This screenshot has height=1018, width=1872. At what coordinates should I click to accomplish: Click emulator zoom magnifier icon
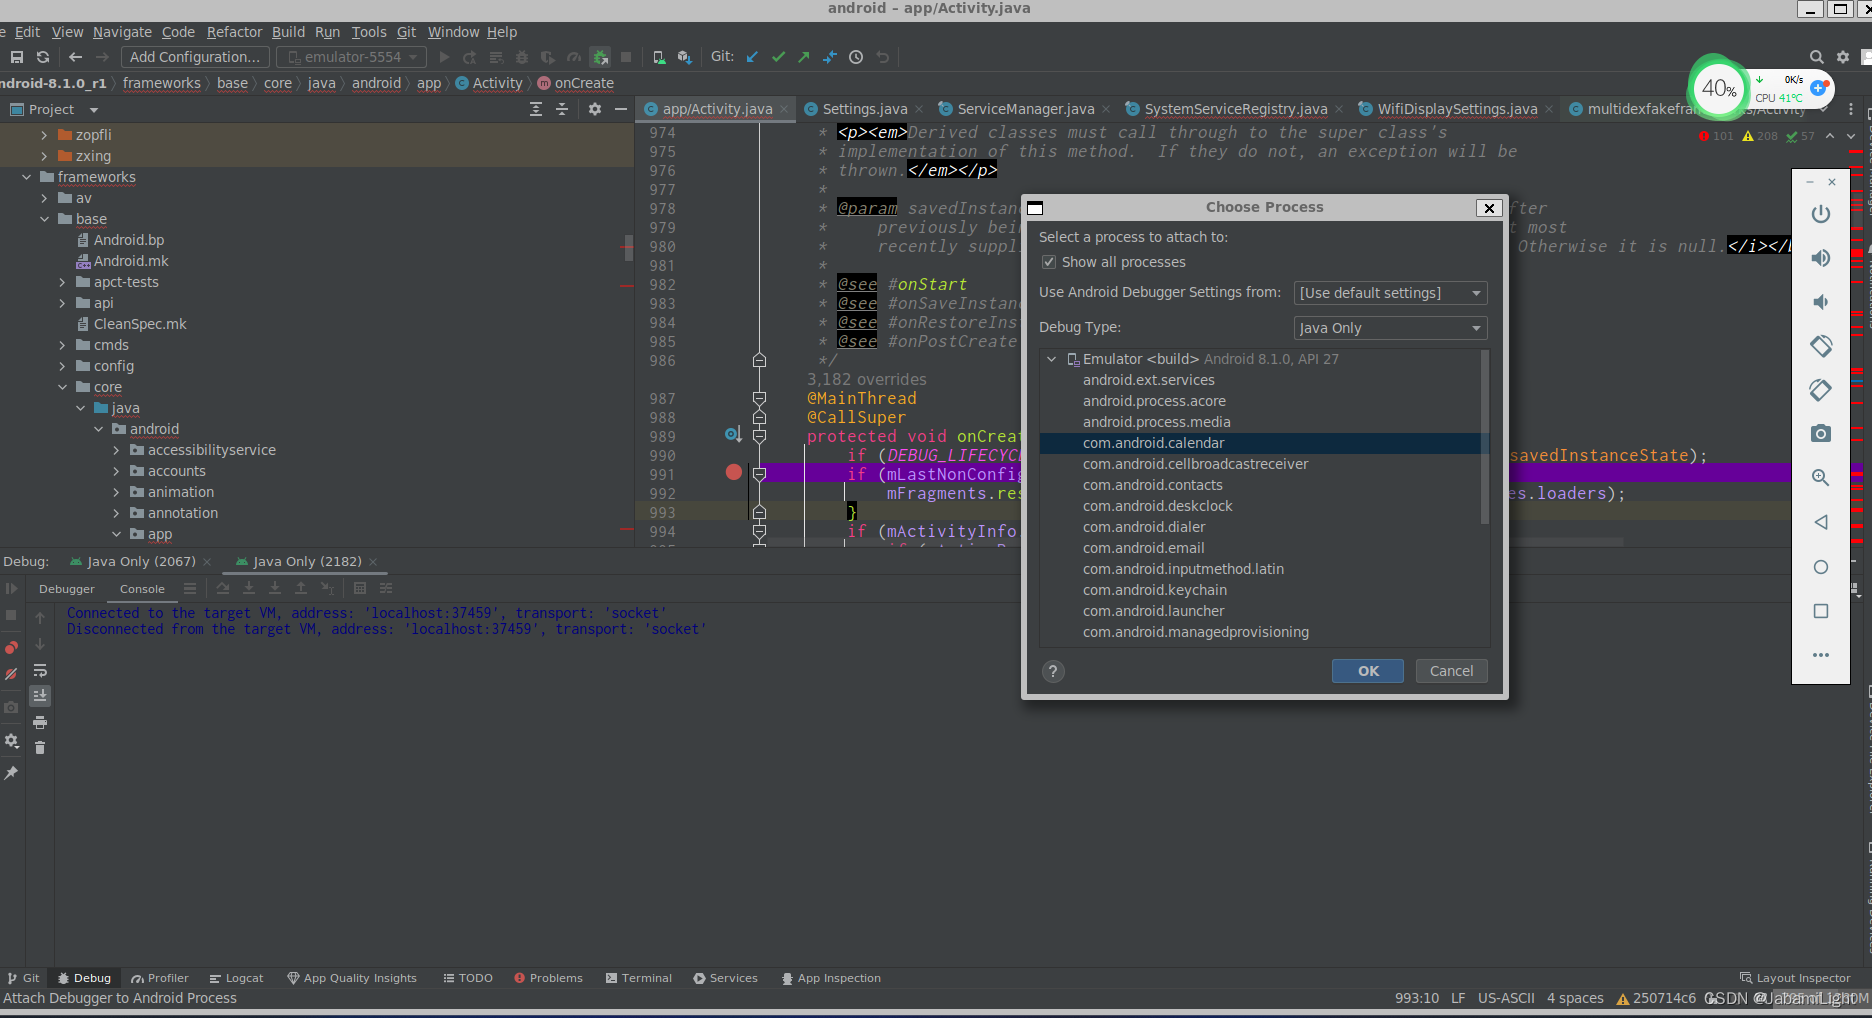1821,477
